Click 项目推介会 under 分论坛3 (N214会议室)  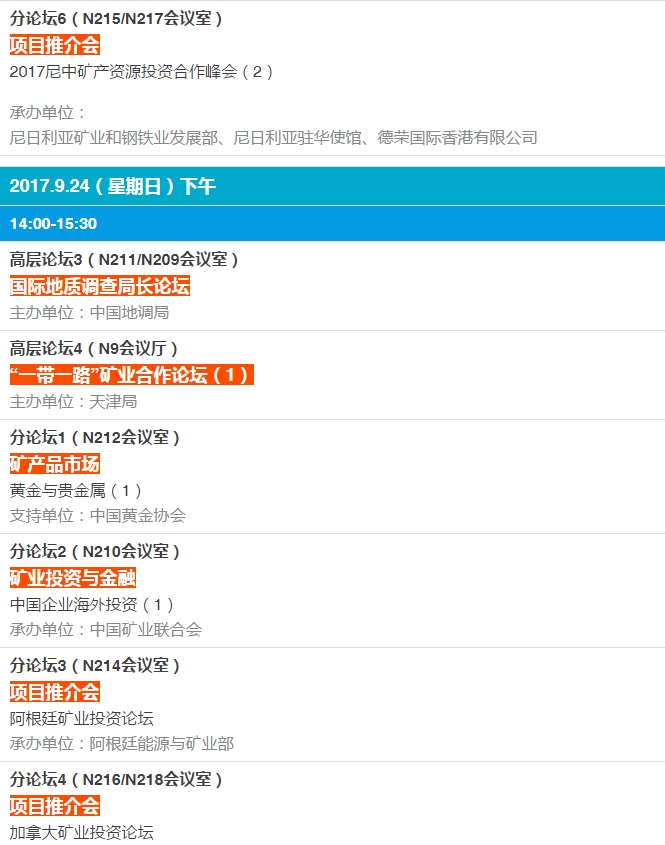(55, 691)
